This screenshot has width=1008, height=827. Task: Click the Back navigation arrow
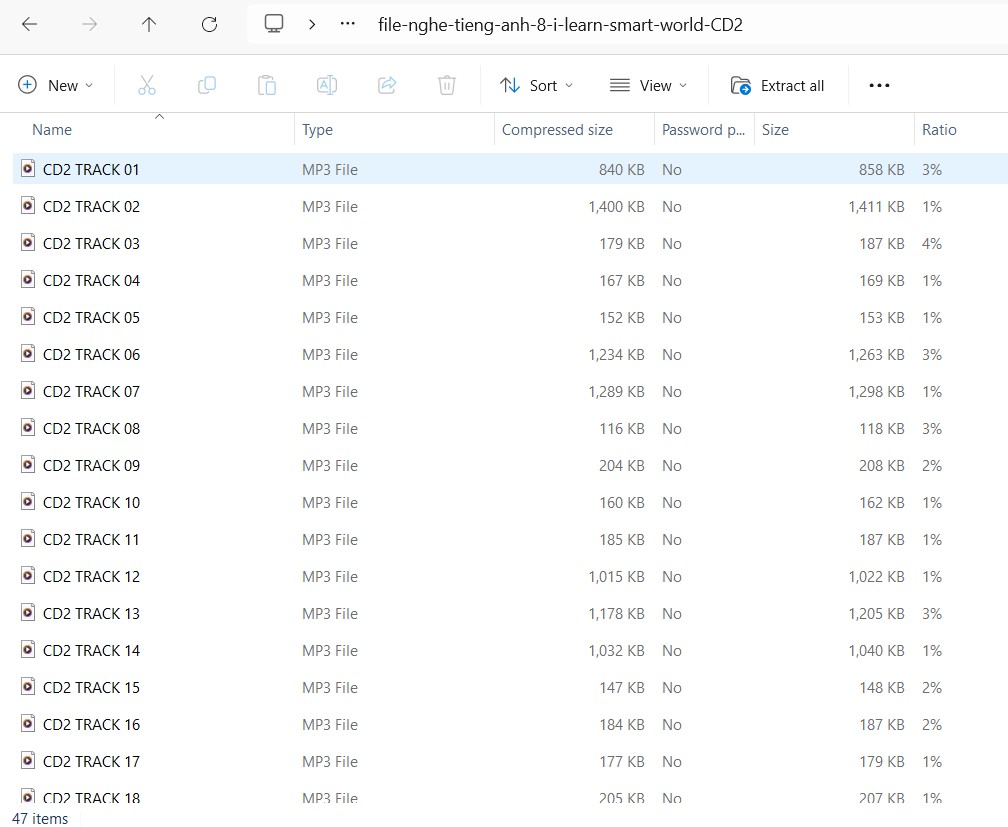pos(29,25)
